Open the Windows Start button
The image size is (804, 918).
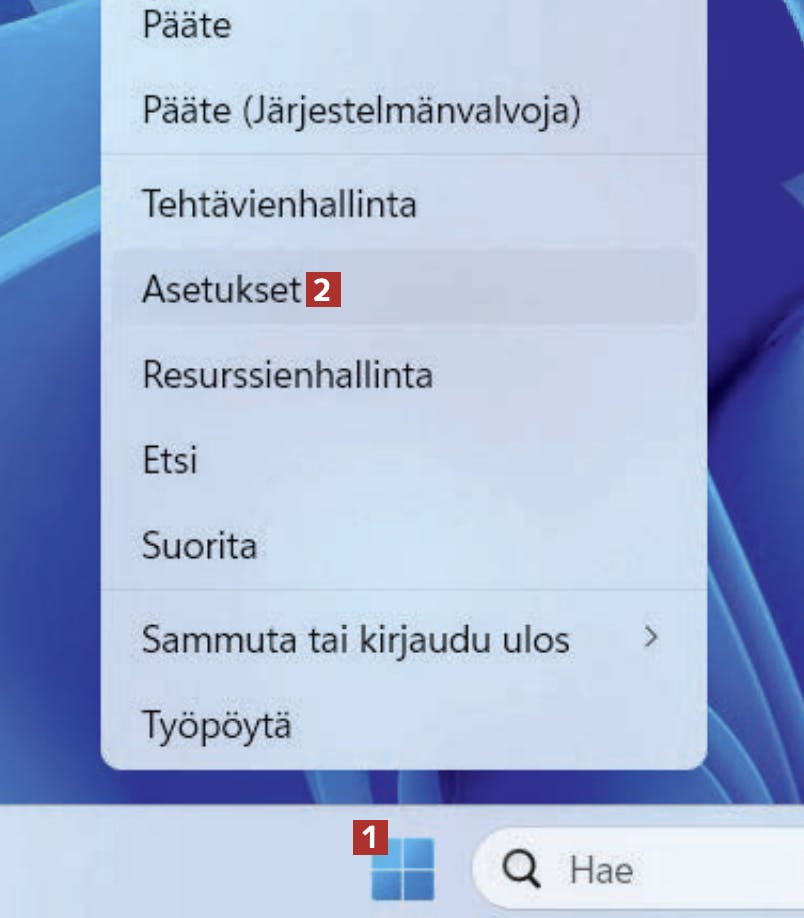(403, 869)
